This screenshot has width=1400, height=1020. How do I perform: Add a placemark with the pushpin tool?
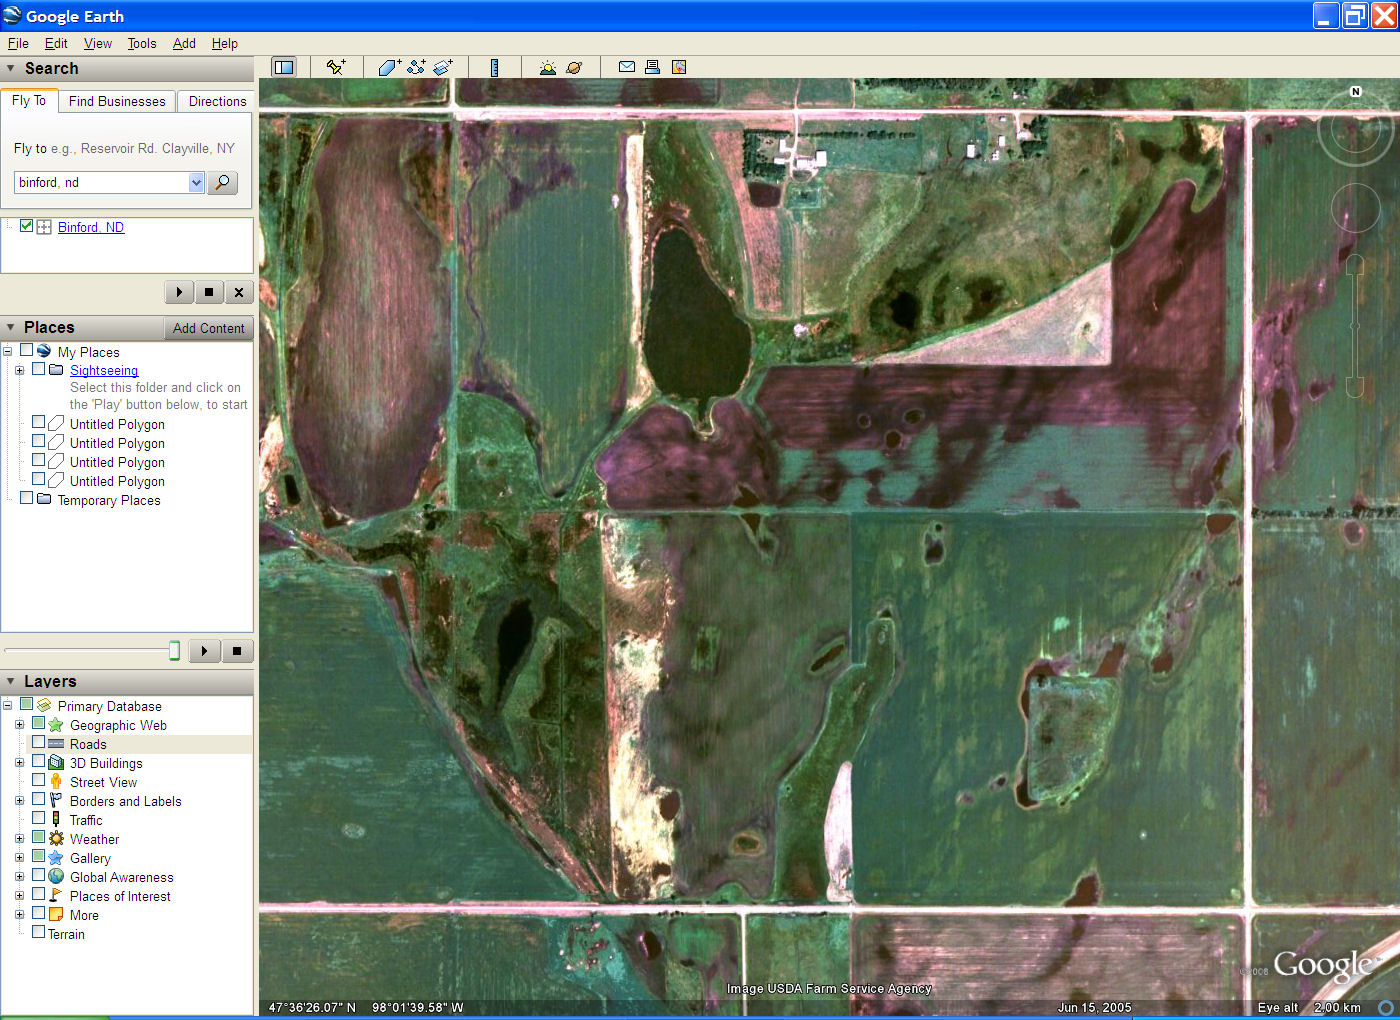pos(336,67)
